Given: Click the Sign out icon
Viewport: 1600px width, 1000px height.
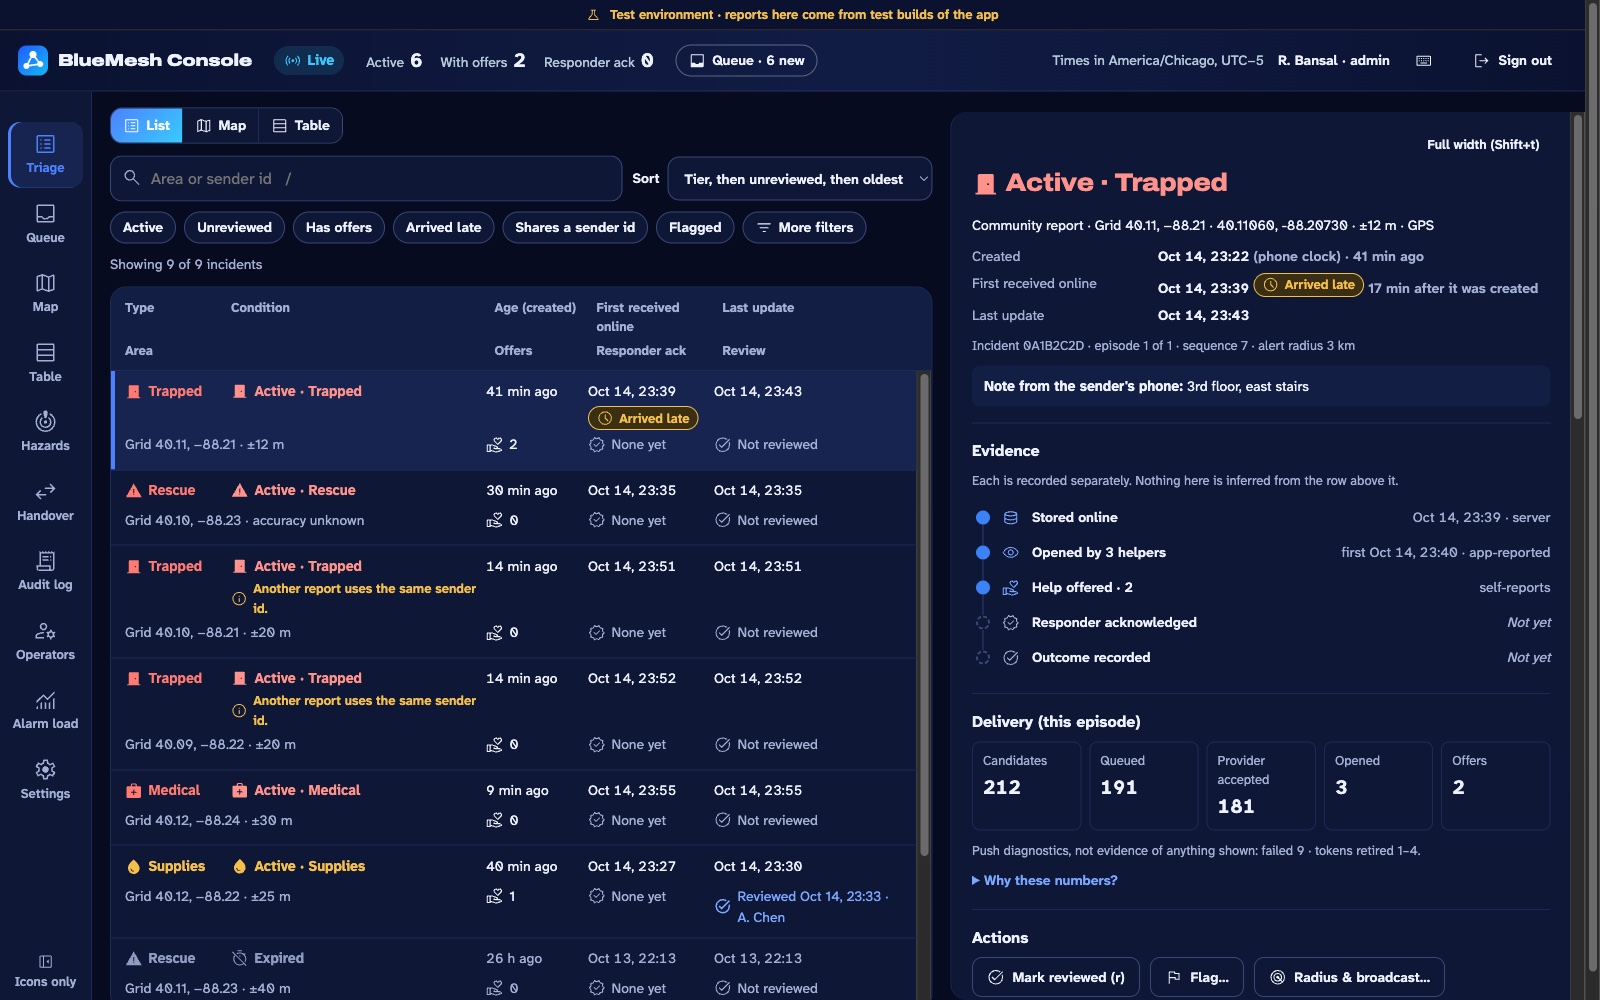Looking at the screenshot, I should 1481,61.
